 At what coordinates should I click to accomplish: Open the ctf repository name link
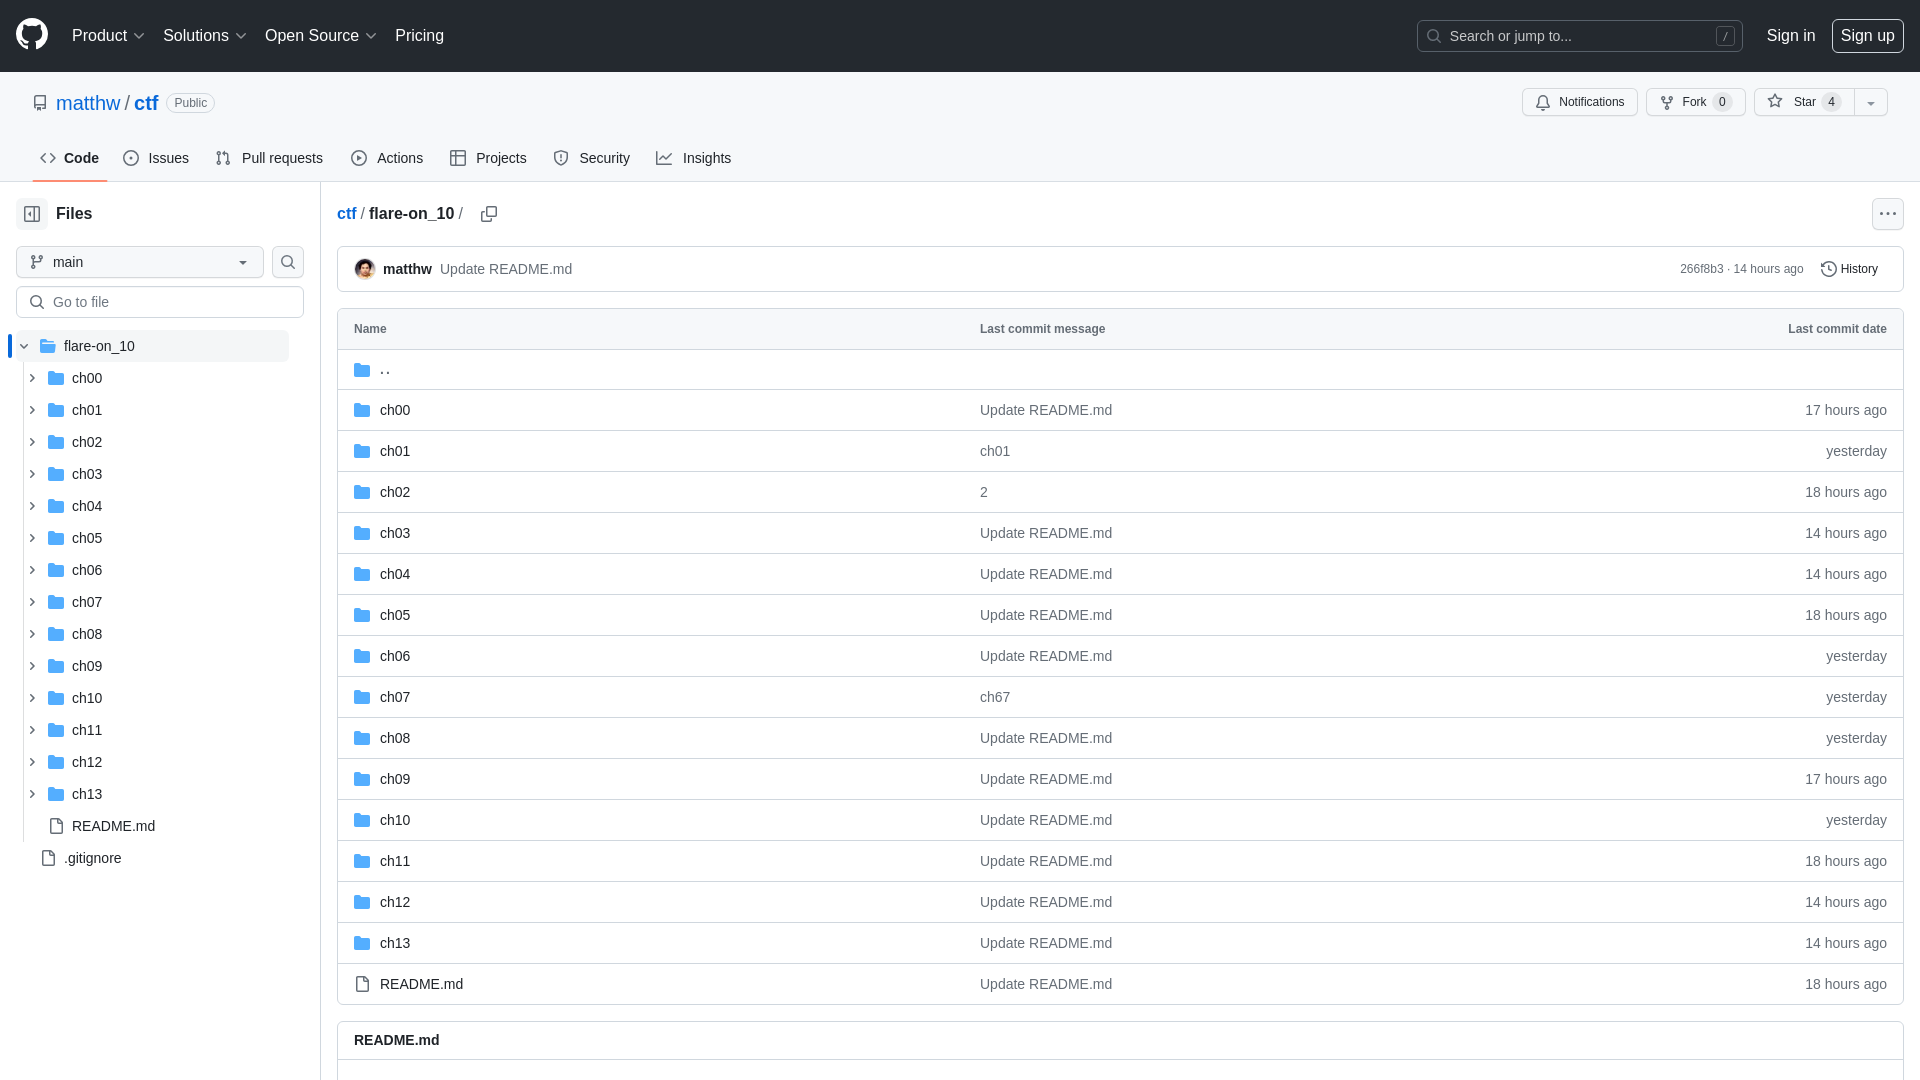(x=146, y=103)
